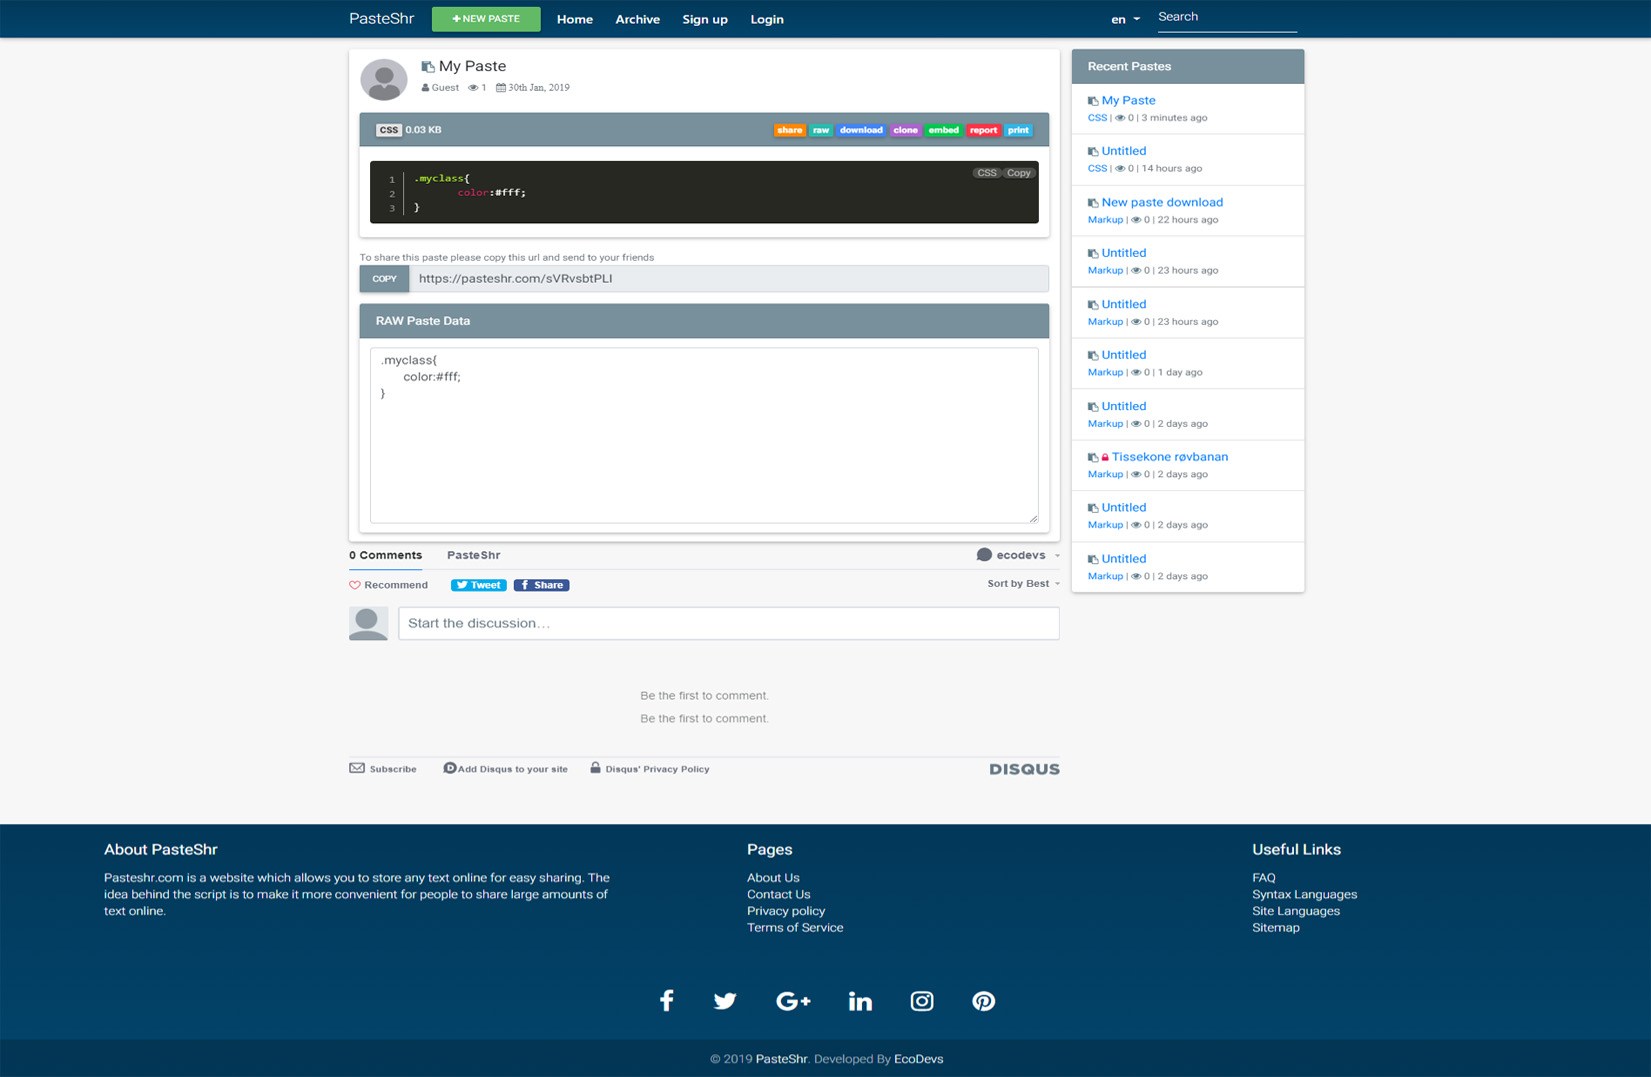
Task: Click the guest avatar next to the My Paste title
Action: 384,80
